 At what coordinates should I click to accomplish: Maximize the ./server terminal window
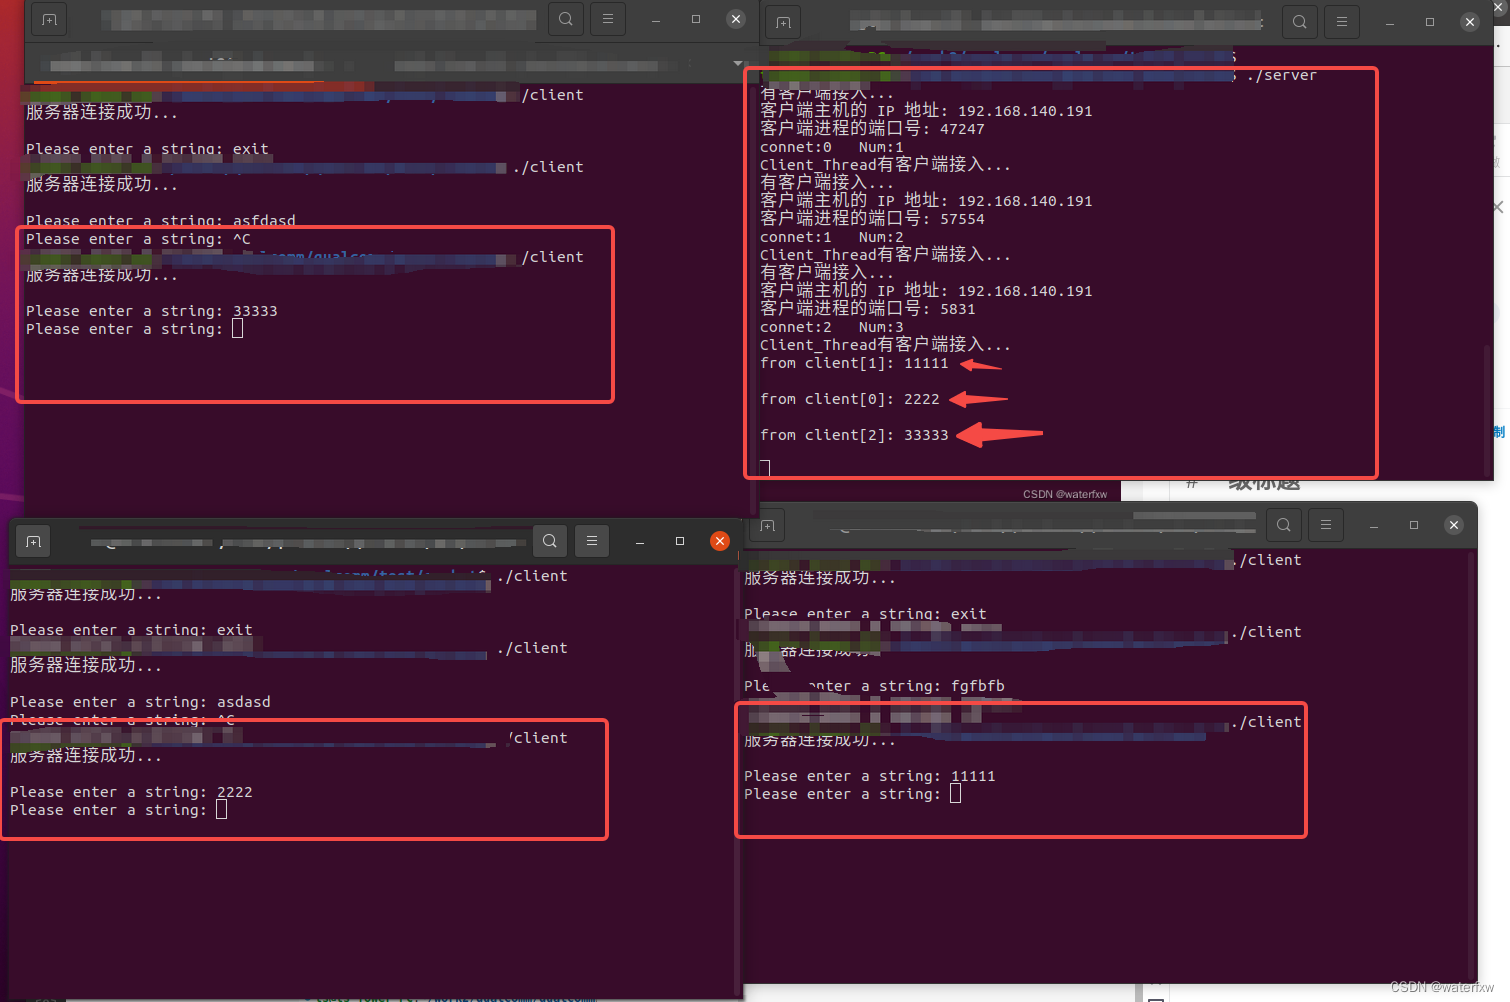pos(1430,22)
